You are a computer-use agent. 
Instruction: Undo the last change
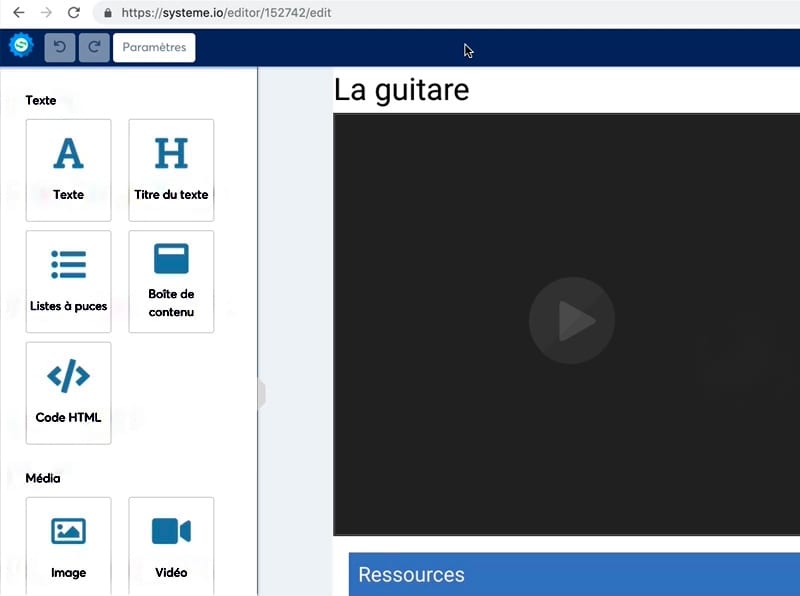coord(59,45)
